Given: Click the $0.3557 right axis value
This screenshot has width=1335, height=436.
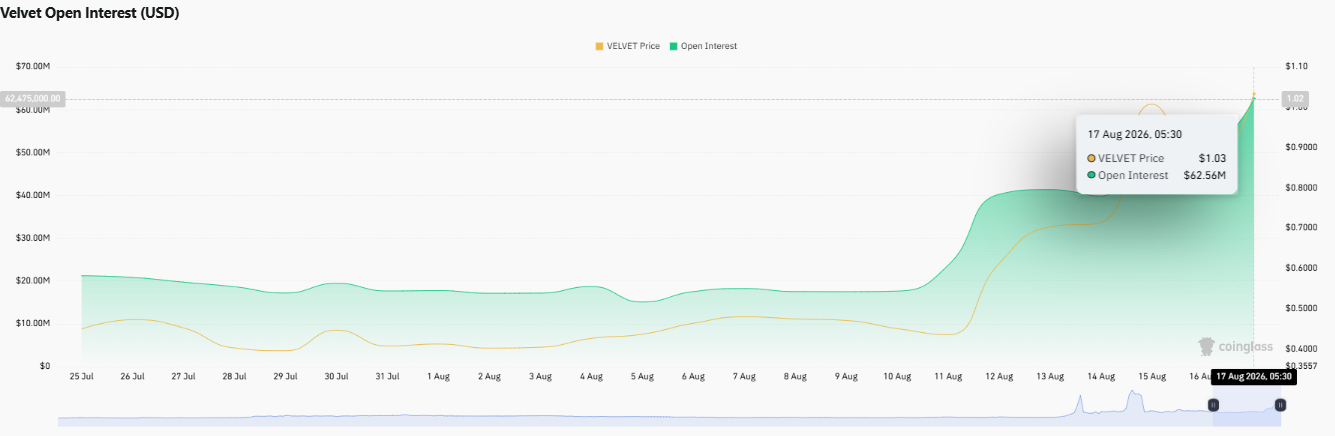Looking at the screenshot, I should pyautogui.click(x=1301, y=366).
